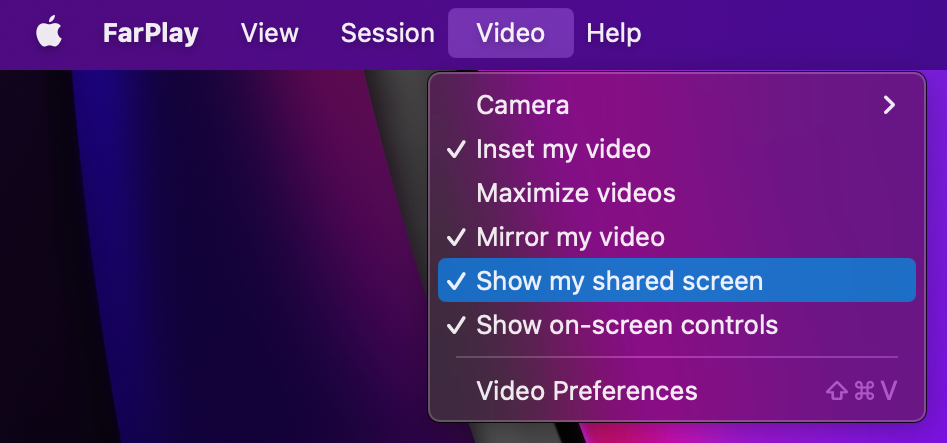
Task: Toggle Show my shared screen off
Action: coord(619,281)
